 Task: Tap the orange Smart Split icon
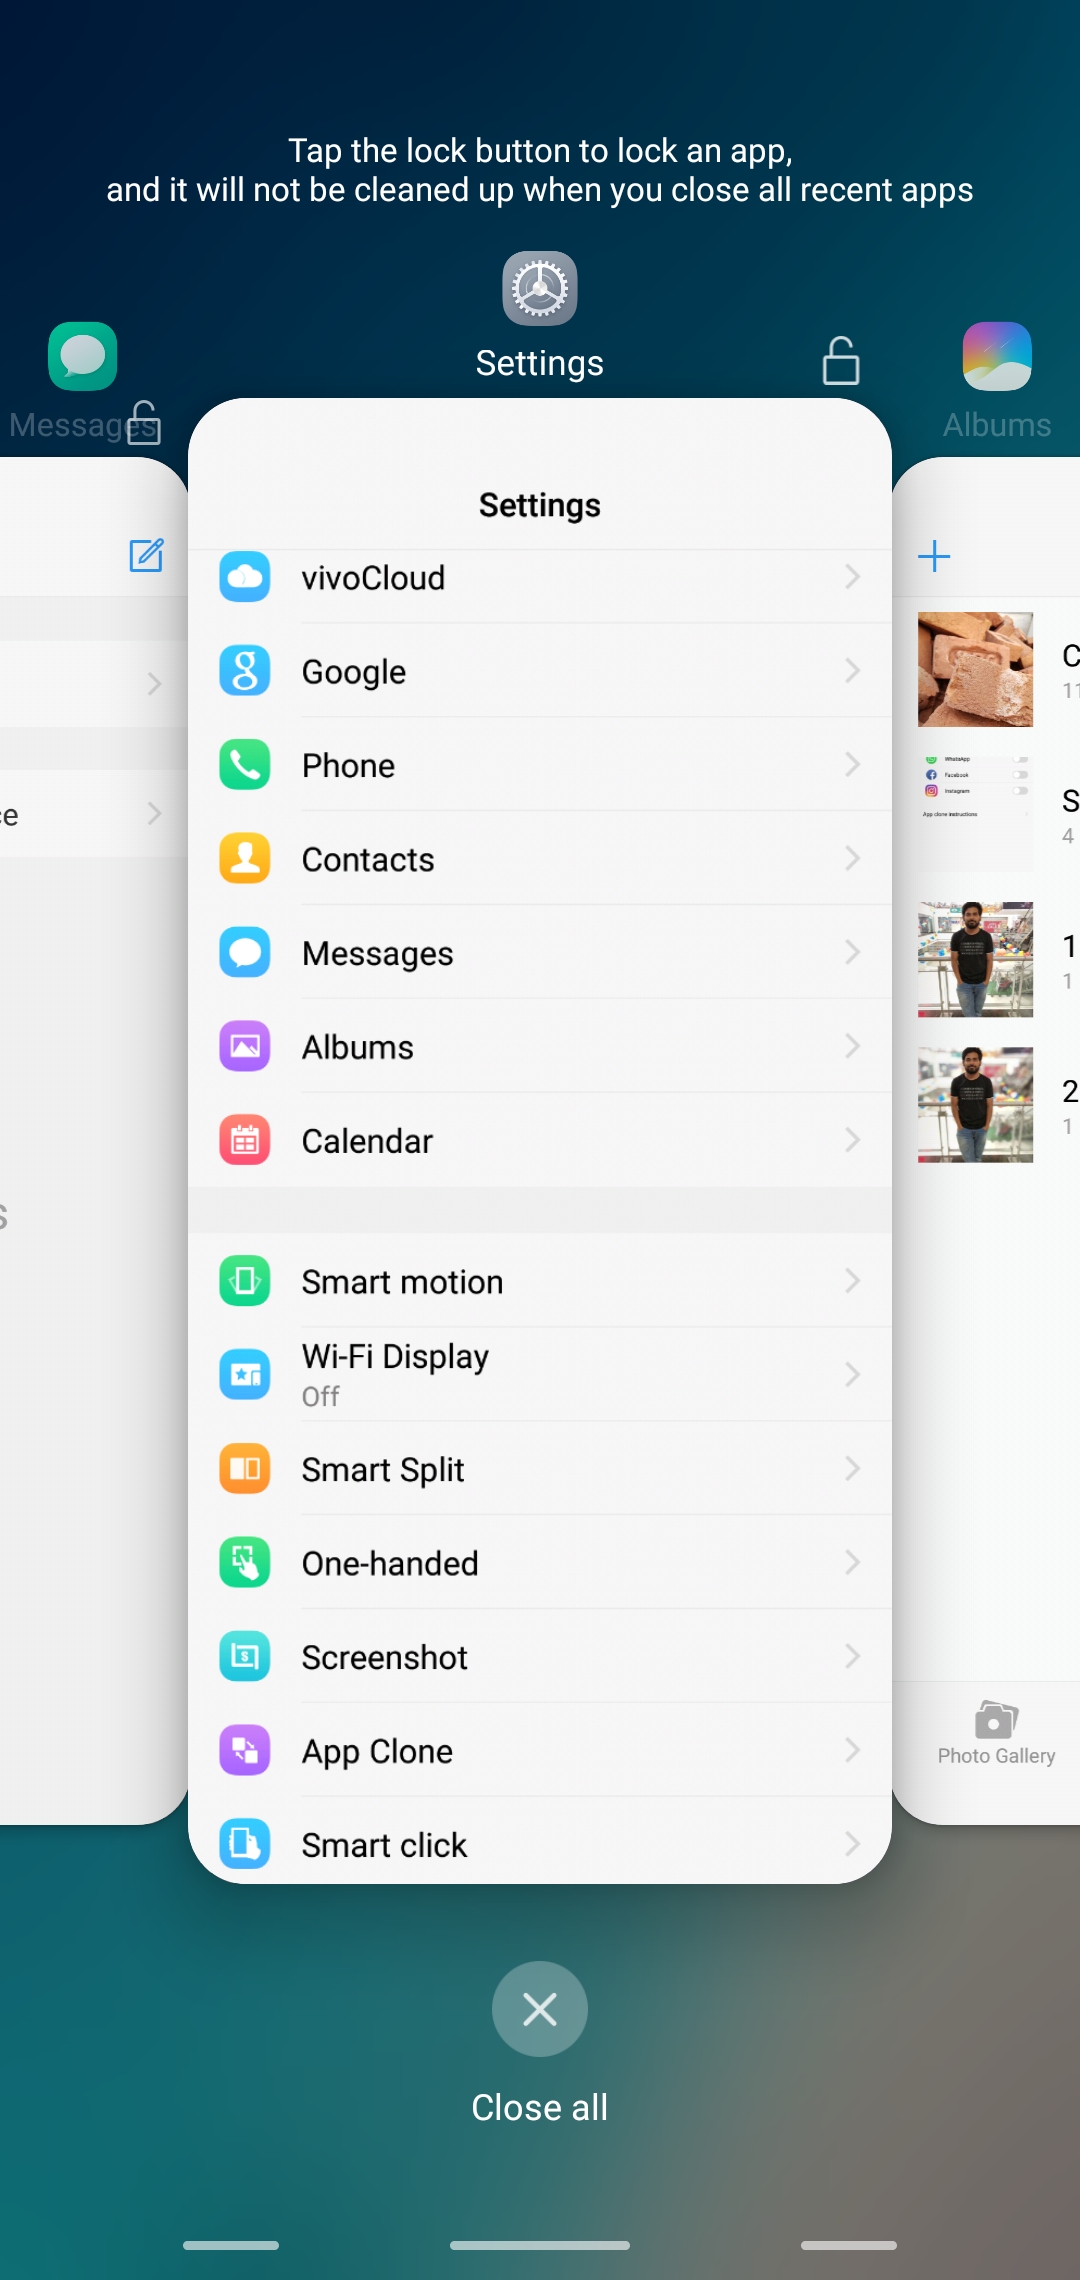(x=245, y=1469)
